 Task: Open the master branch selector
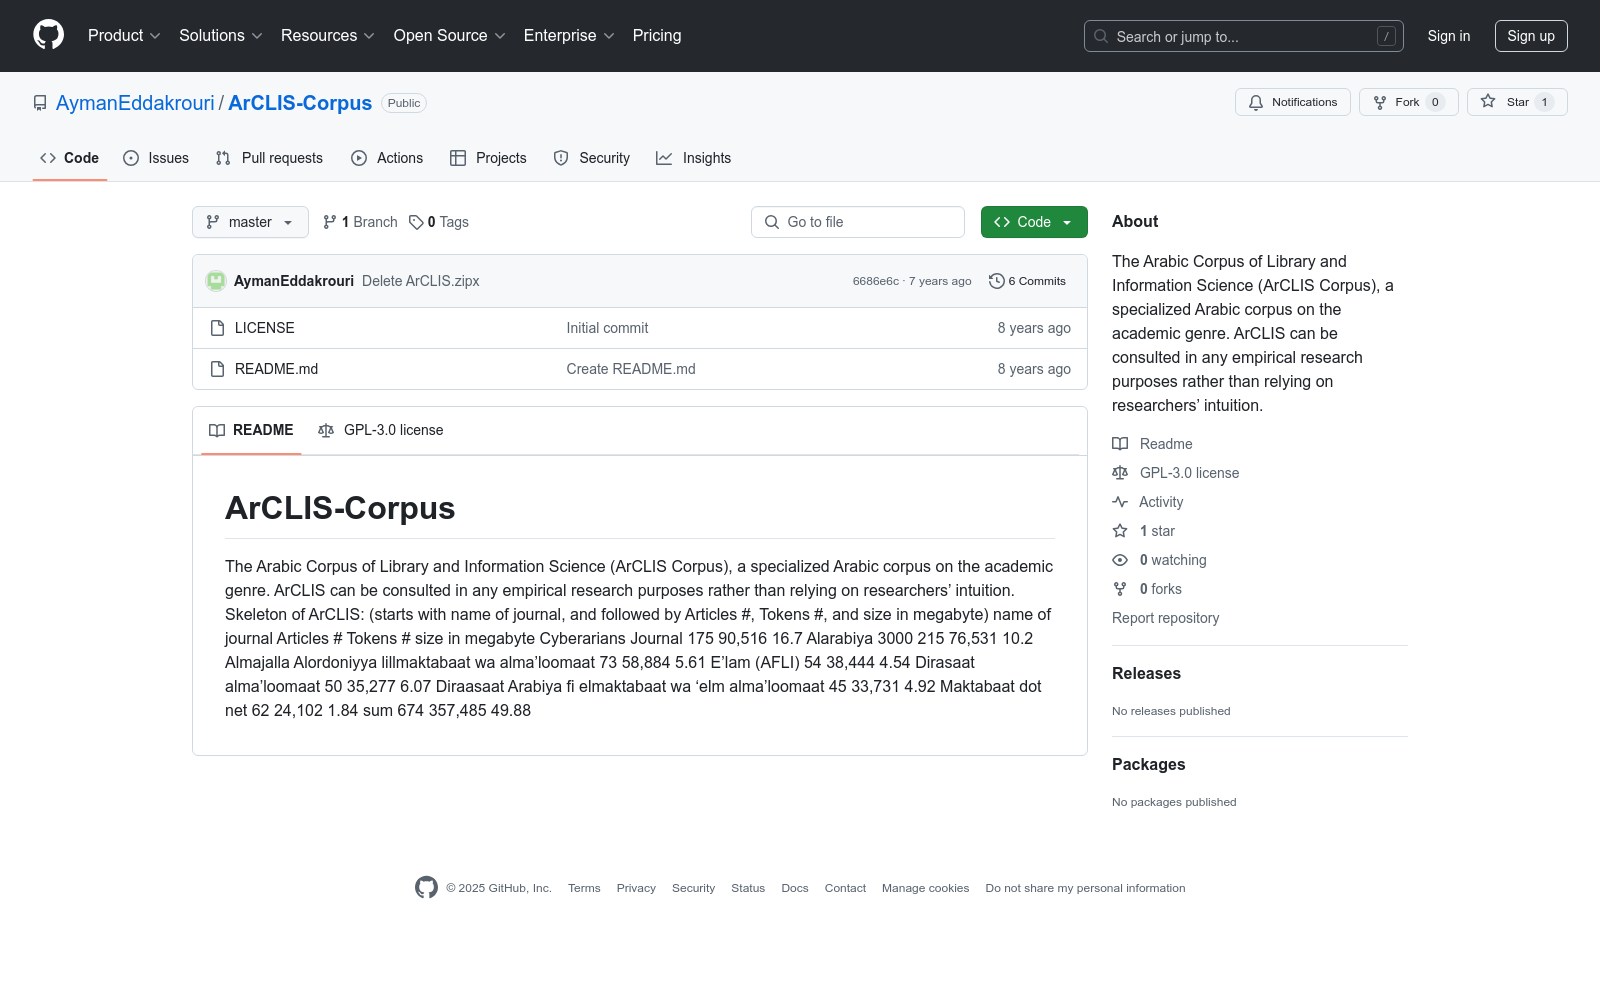click(x=250, y=222)
